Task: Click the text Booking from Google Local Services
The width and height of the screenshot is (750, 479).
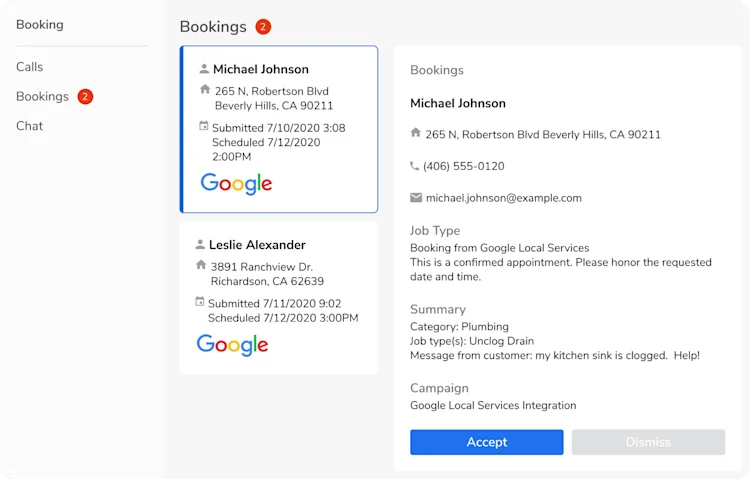Action: tap(499, 248)
